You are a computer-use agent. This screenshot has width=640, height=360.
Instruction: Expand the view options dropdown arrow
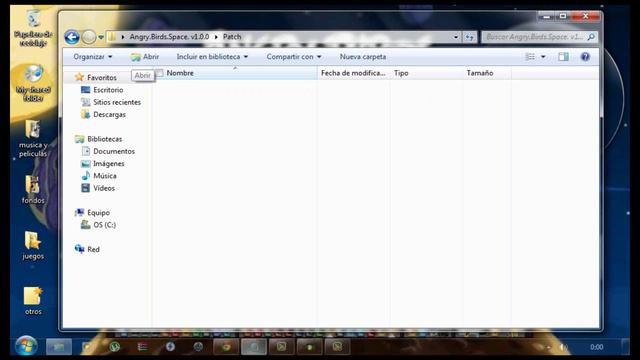tap(543, 57)
